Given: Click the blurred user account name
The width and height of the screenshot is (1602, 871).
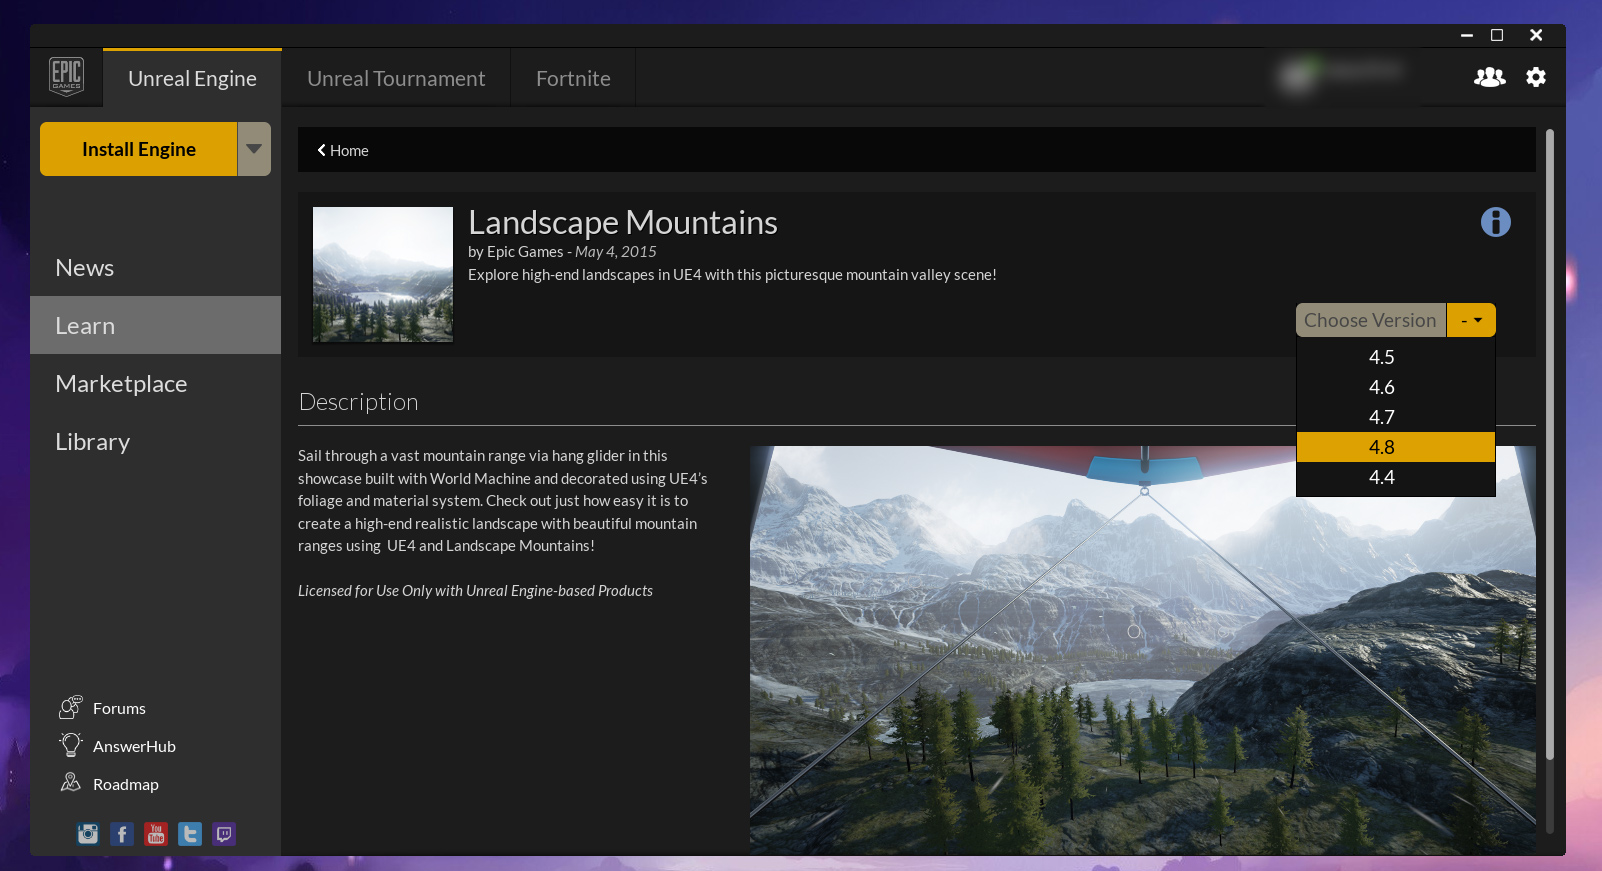Looking at the screenshot, I should (x=1364, y=70).
